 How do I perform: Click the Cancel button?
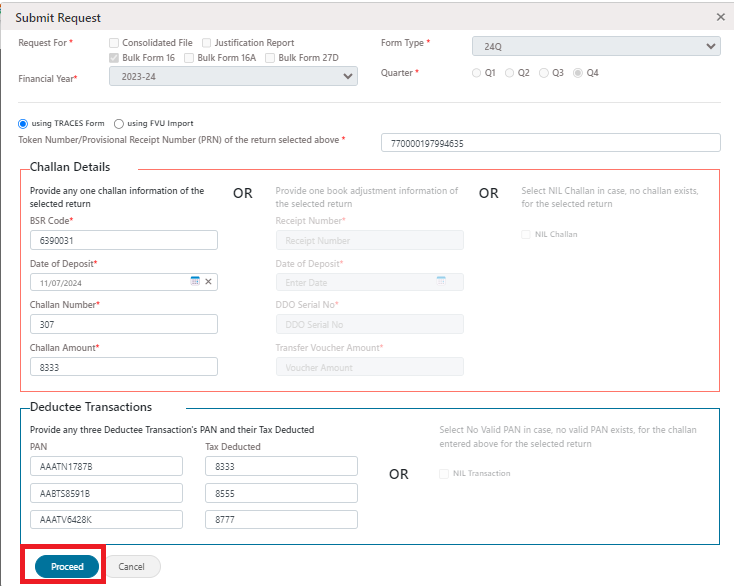coord(132,566)
